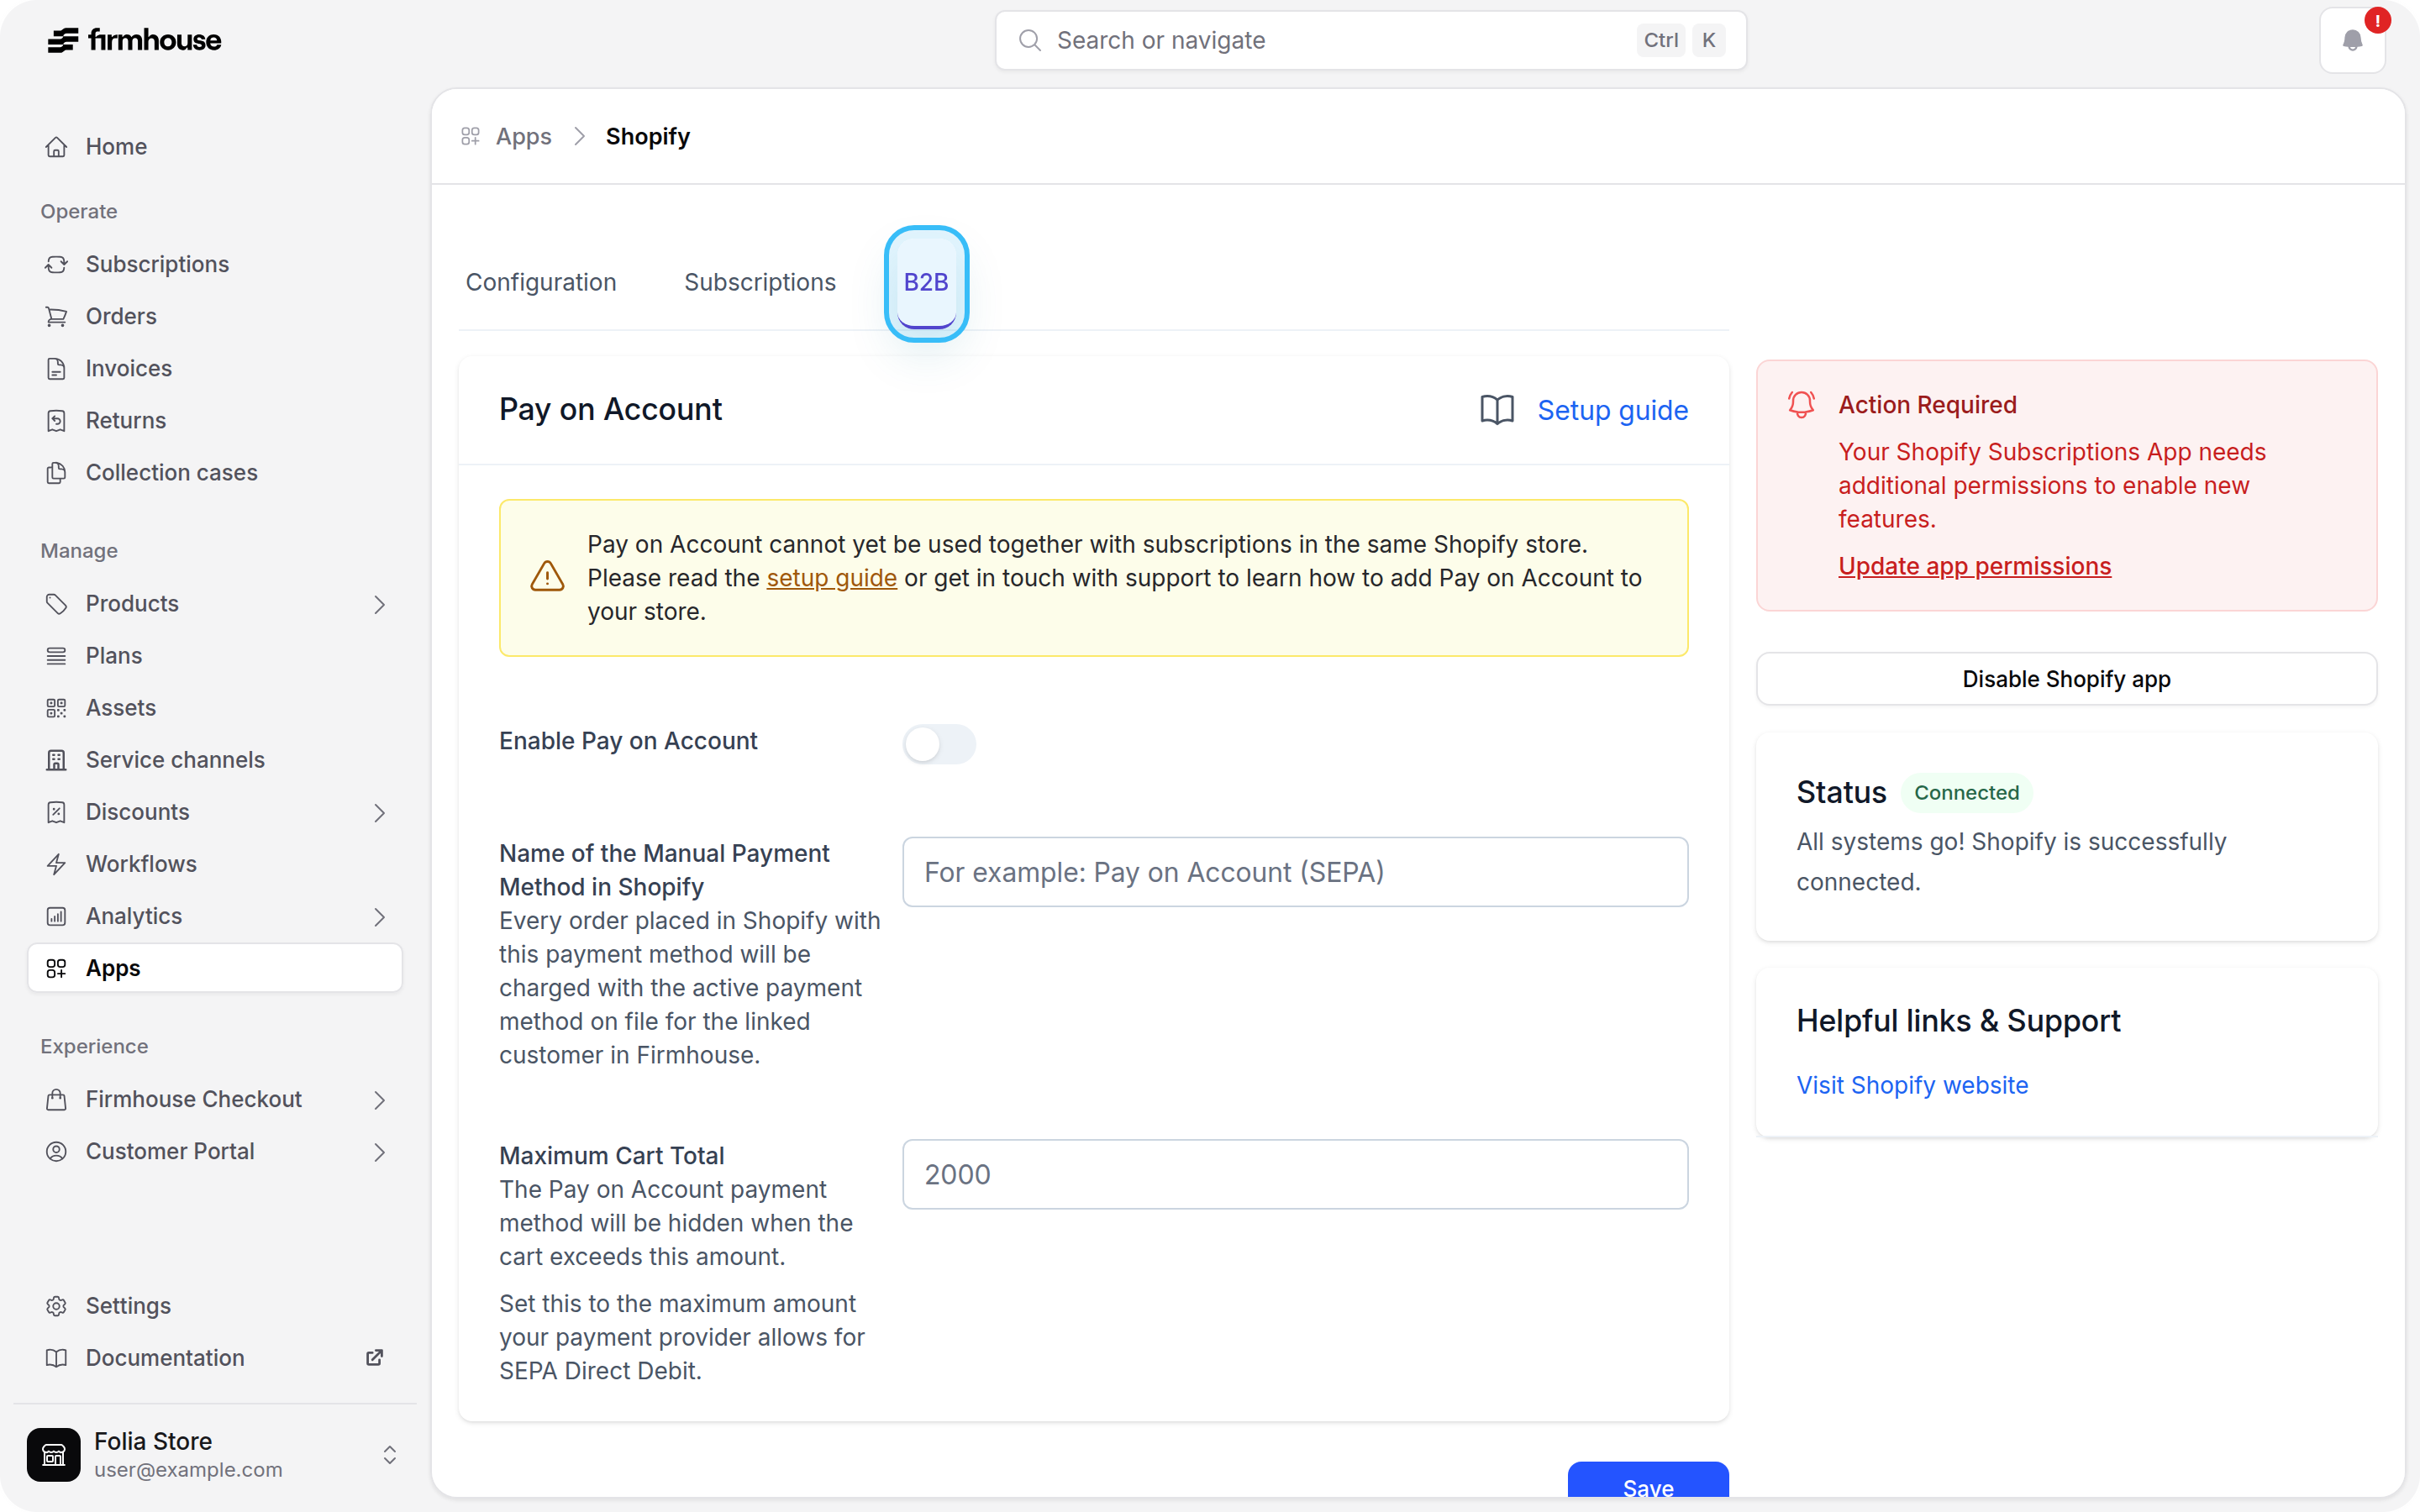Image resolution: width=2420 pixels, height=1512 pixels.
Task: Focus the Search or navigate field
Action: coord(1370,40)
